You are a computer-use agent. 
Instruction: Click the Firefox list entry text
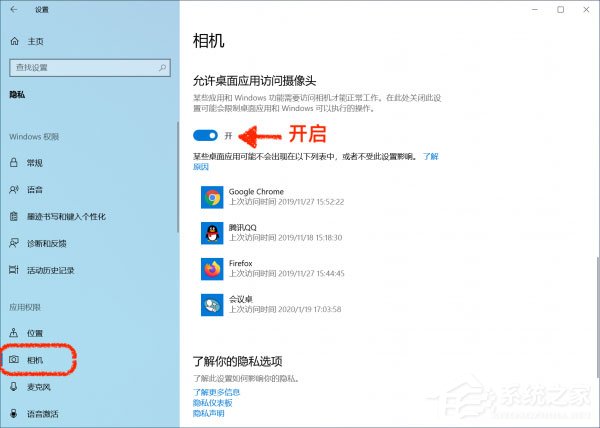(241, 263)
